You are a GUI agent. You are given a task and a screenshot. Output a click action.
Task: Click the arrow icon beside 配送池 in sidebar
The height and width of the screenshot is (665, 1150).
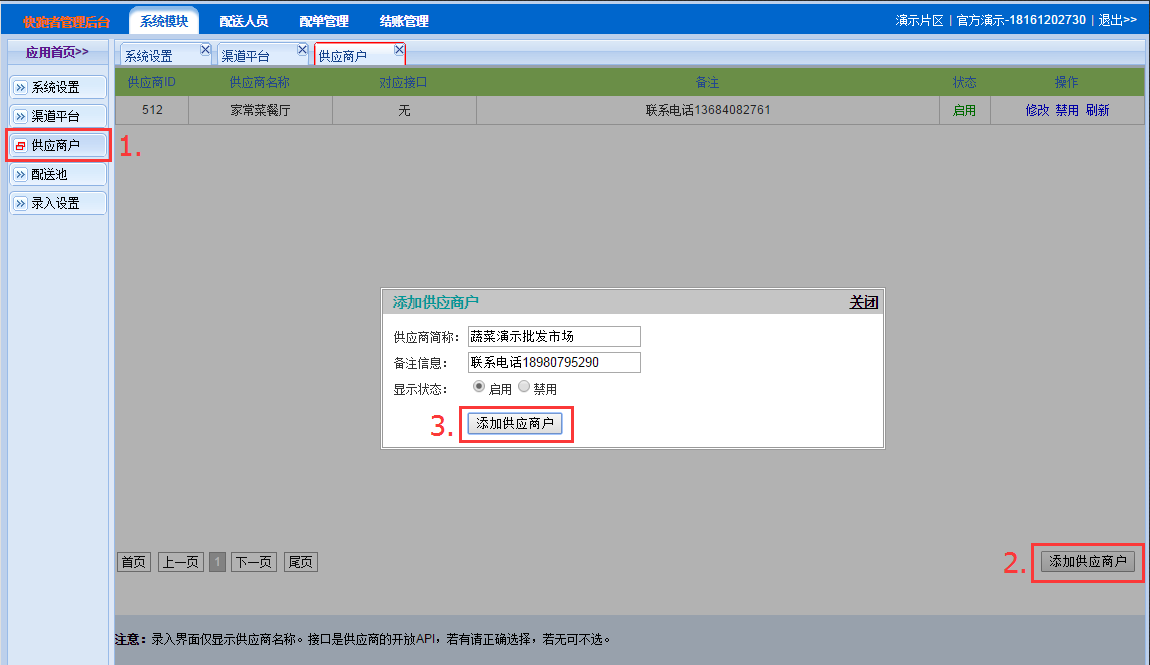coord(20,175)
